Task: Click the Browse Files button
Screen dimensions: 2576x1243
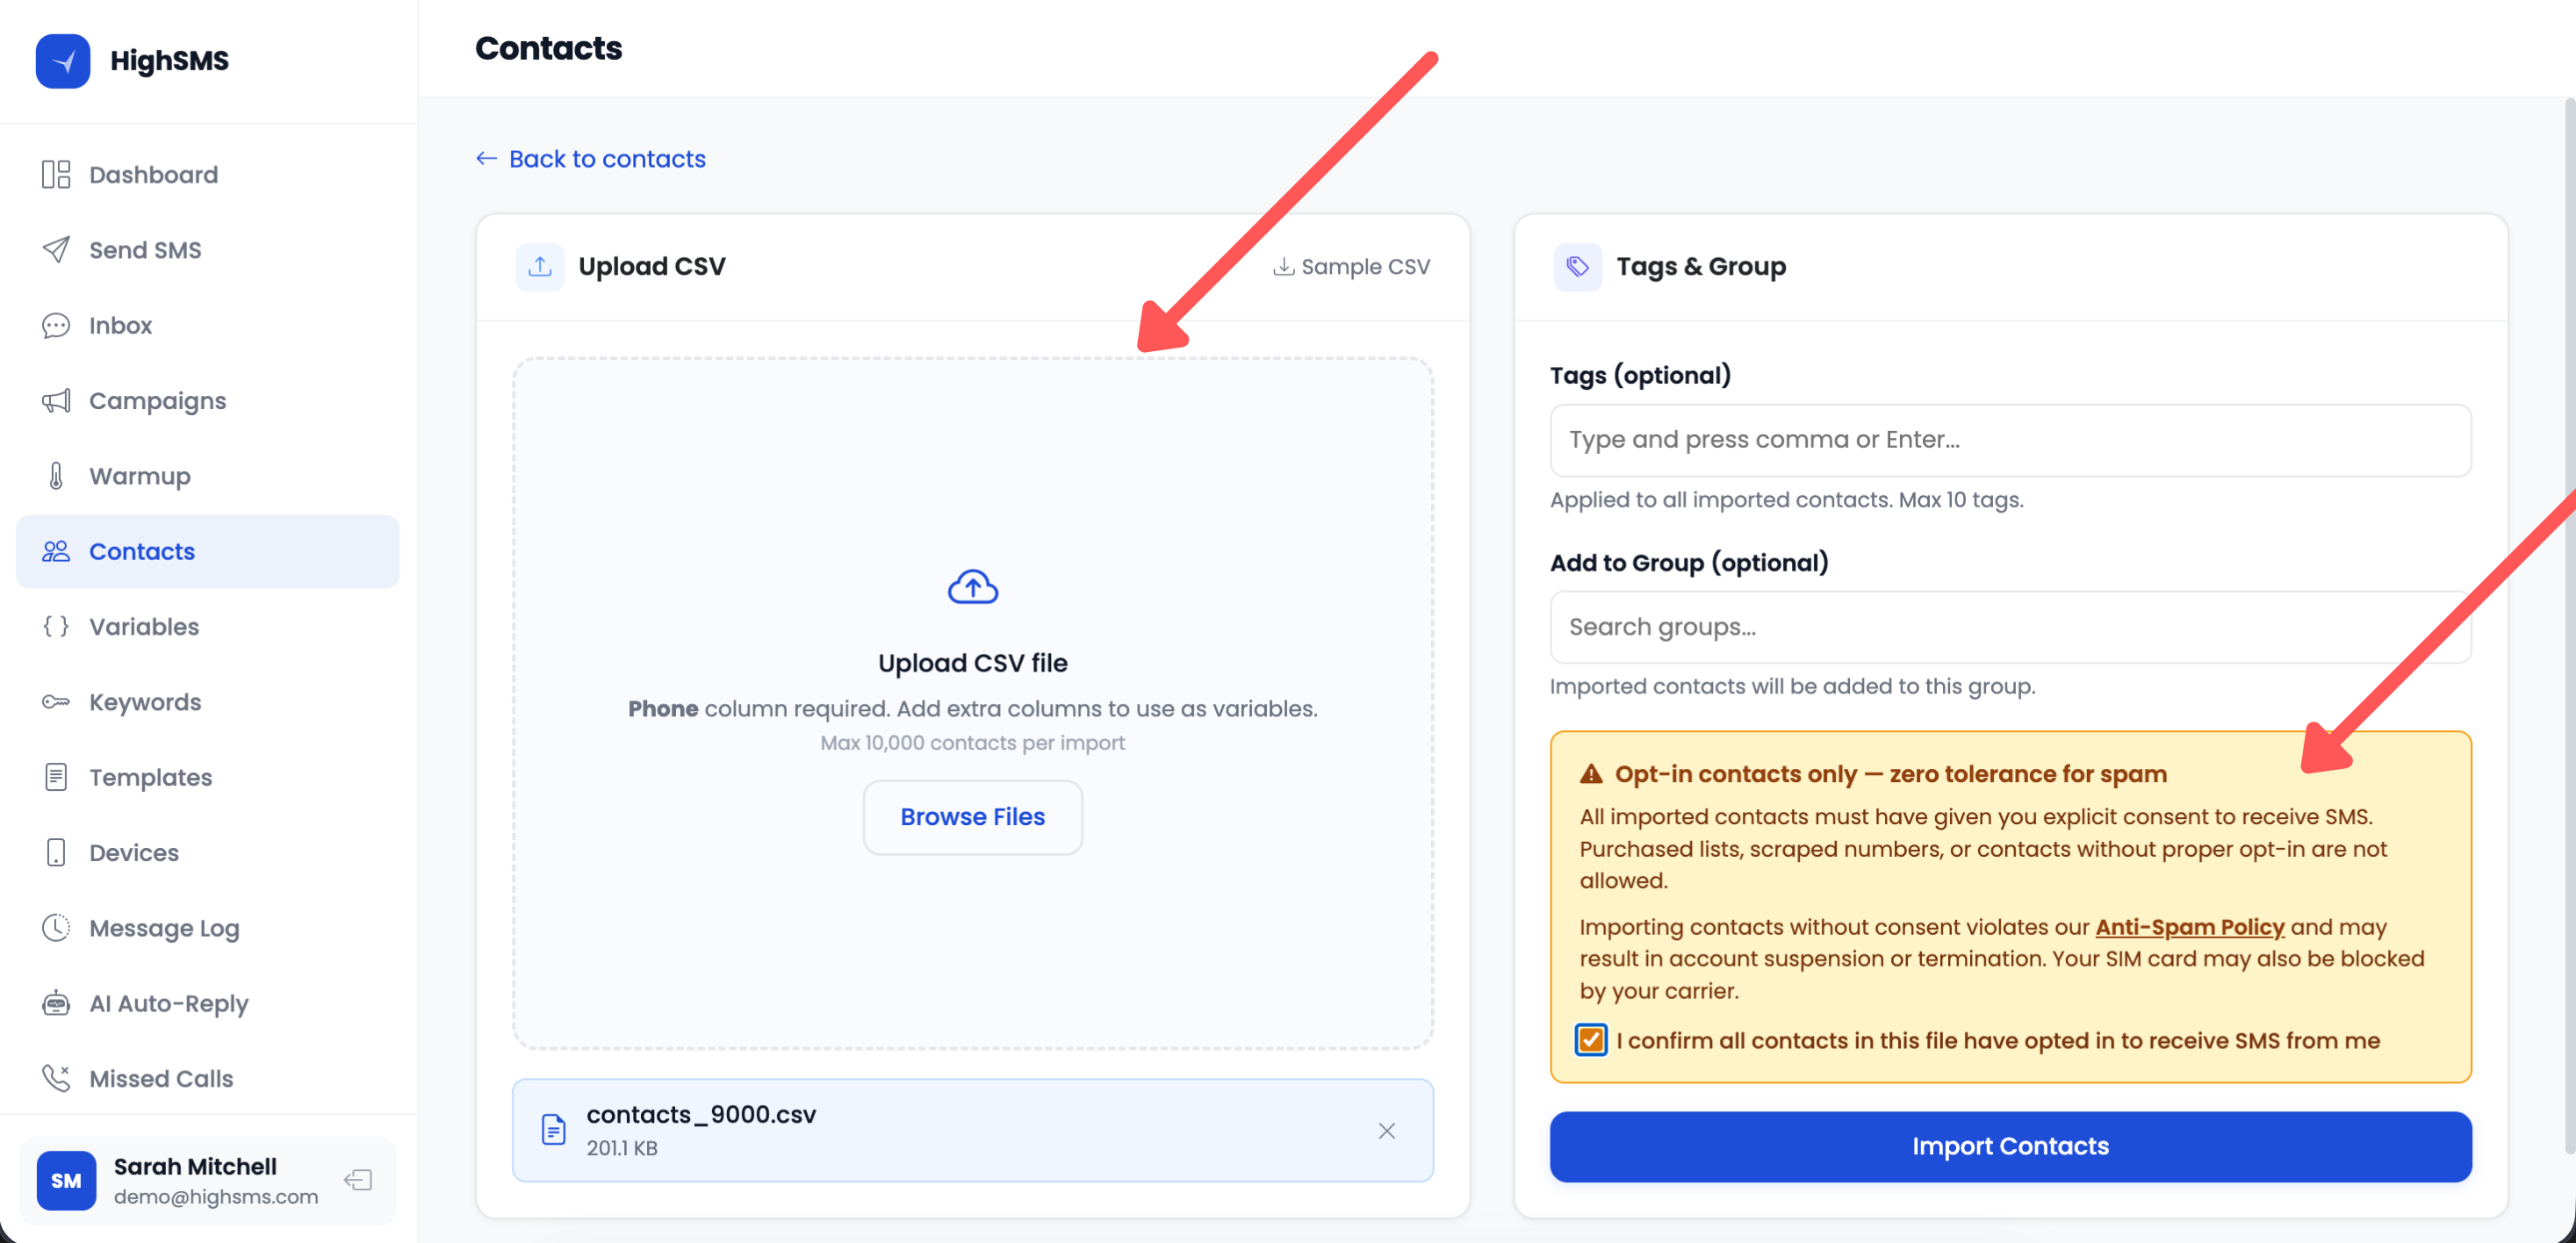Action: [972, 817]
